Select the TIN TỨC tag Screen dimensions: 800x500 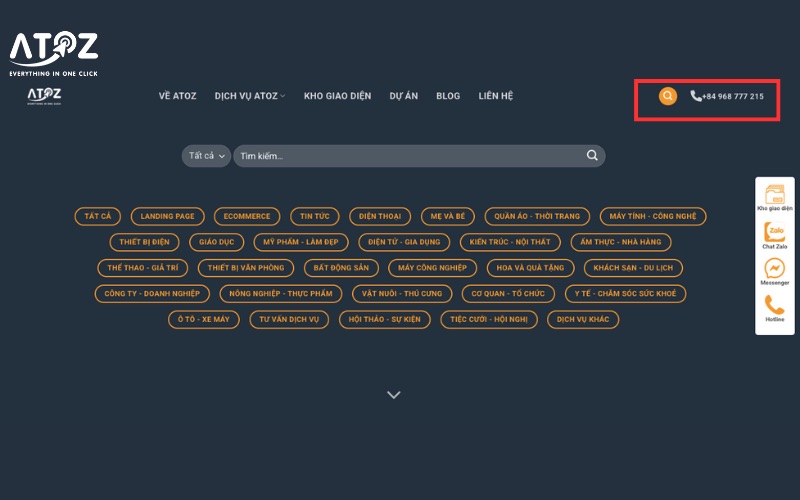[314, 216]
